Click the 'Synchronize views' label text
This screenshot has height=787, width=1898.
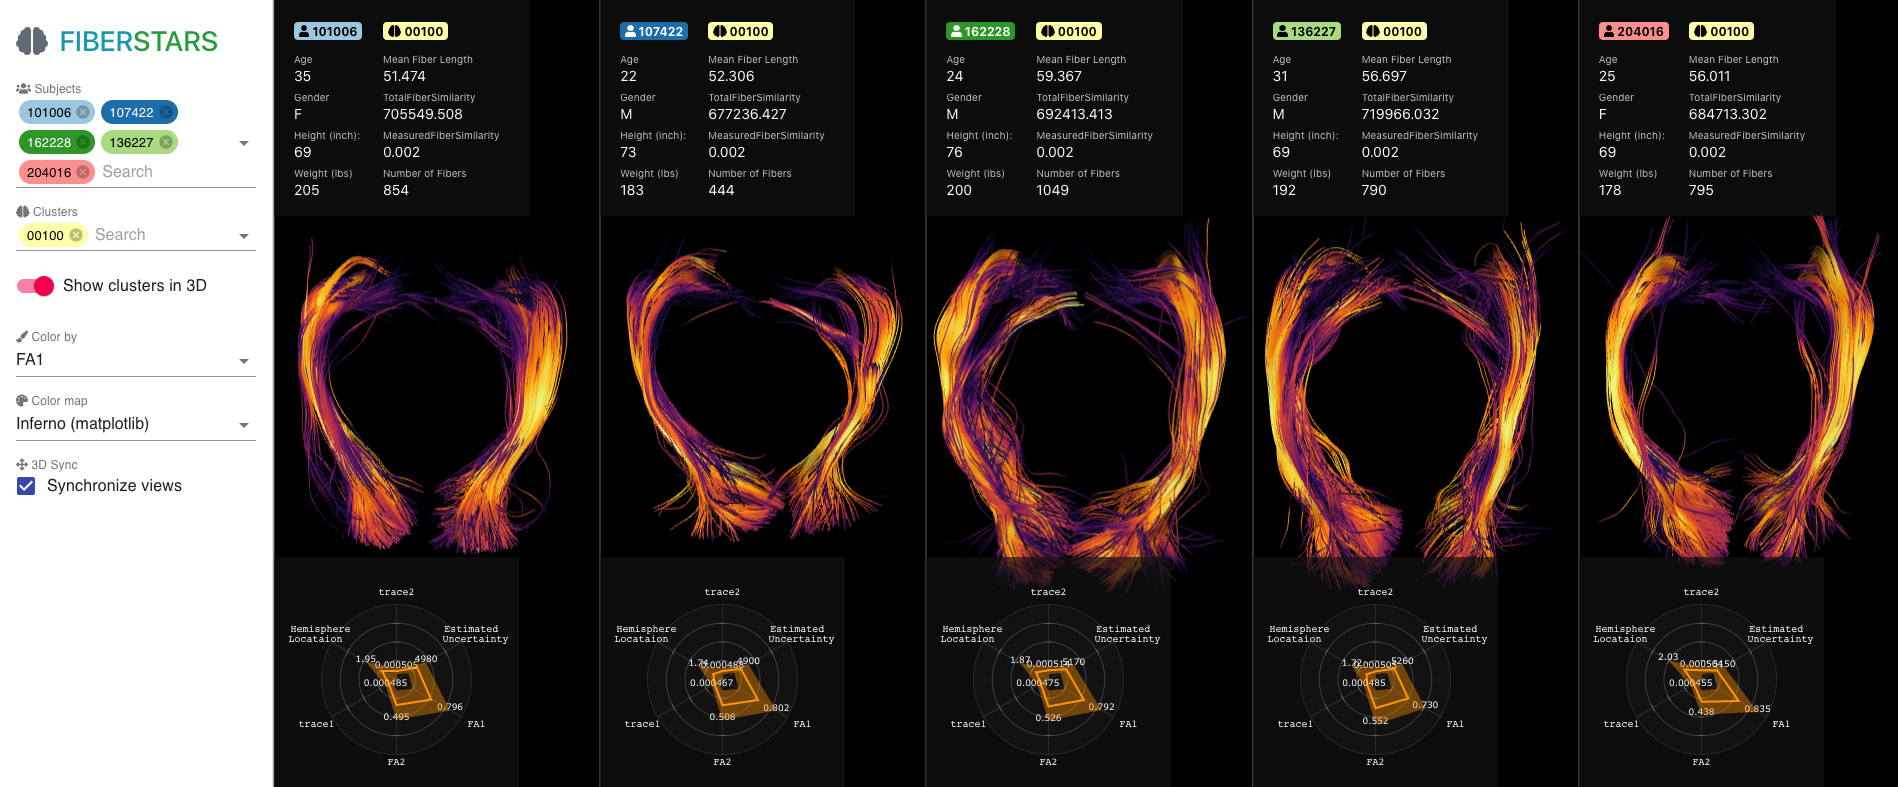tap(114, 486)
